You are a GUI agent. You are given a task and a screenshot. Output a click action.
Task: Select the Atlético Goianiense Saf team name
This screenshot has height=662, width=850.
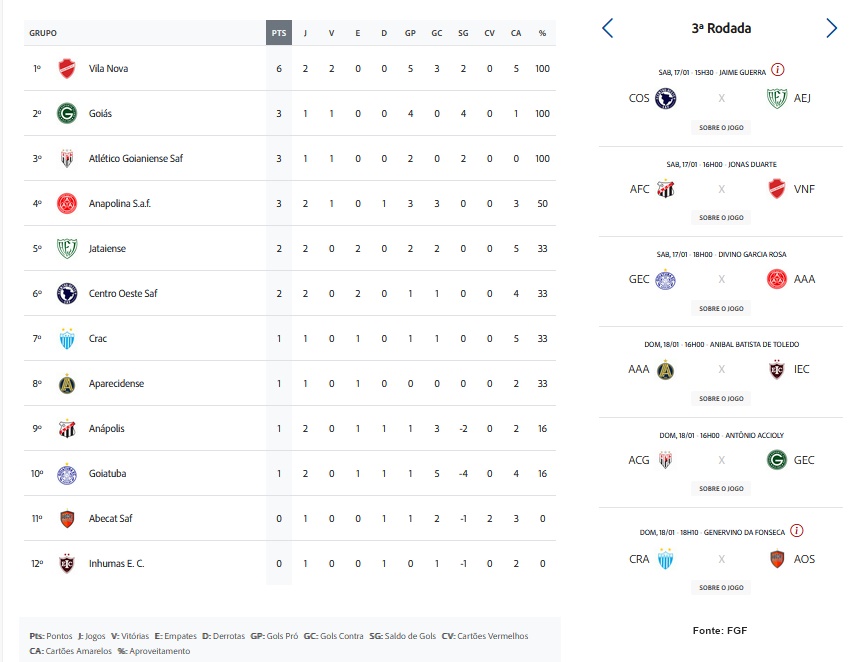point(136,159)
